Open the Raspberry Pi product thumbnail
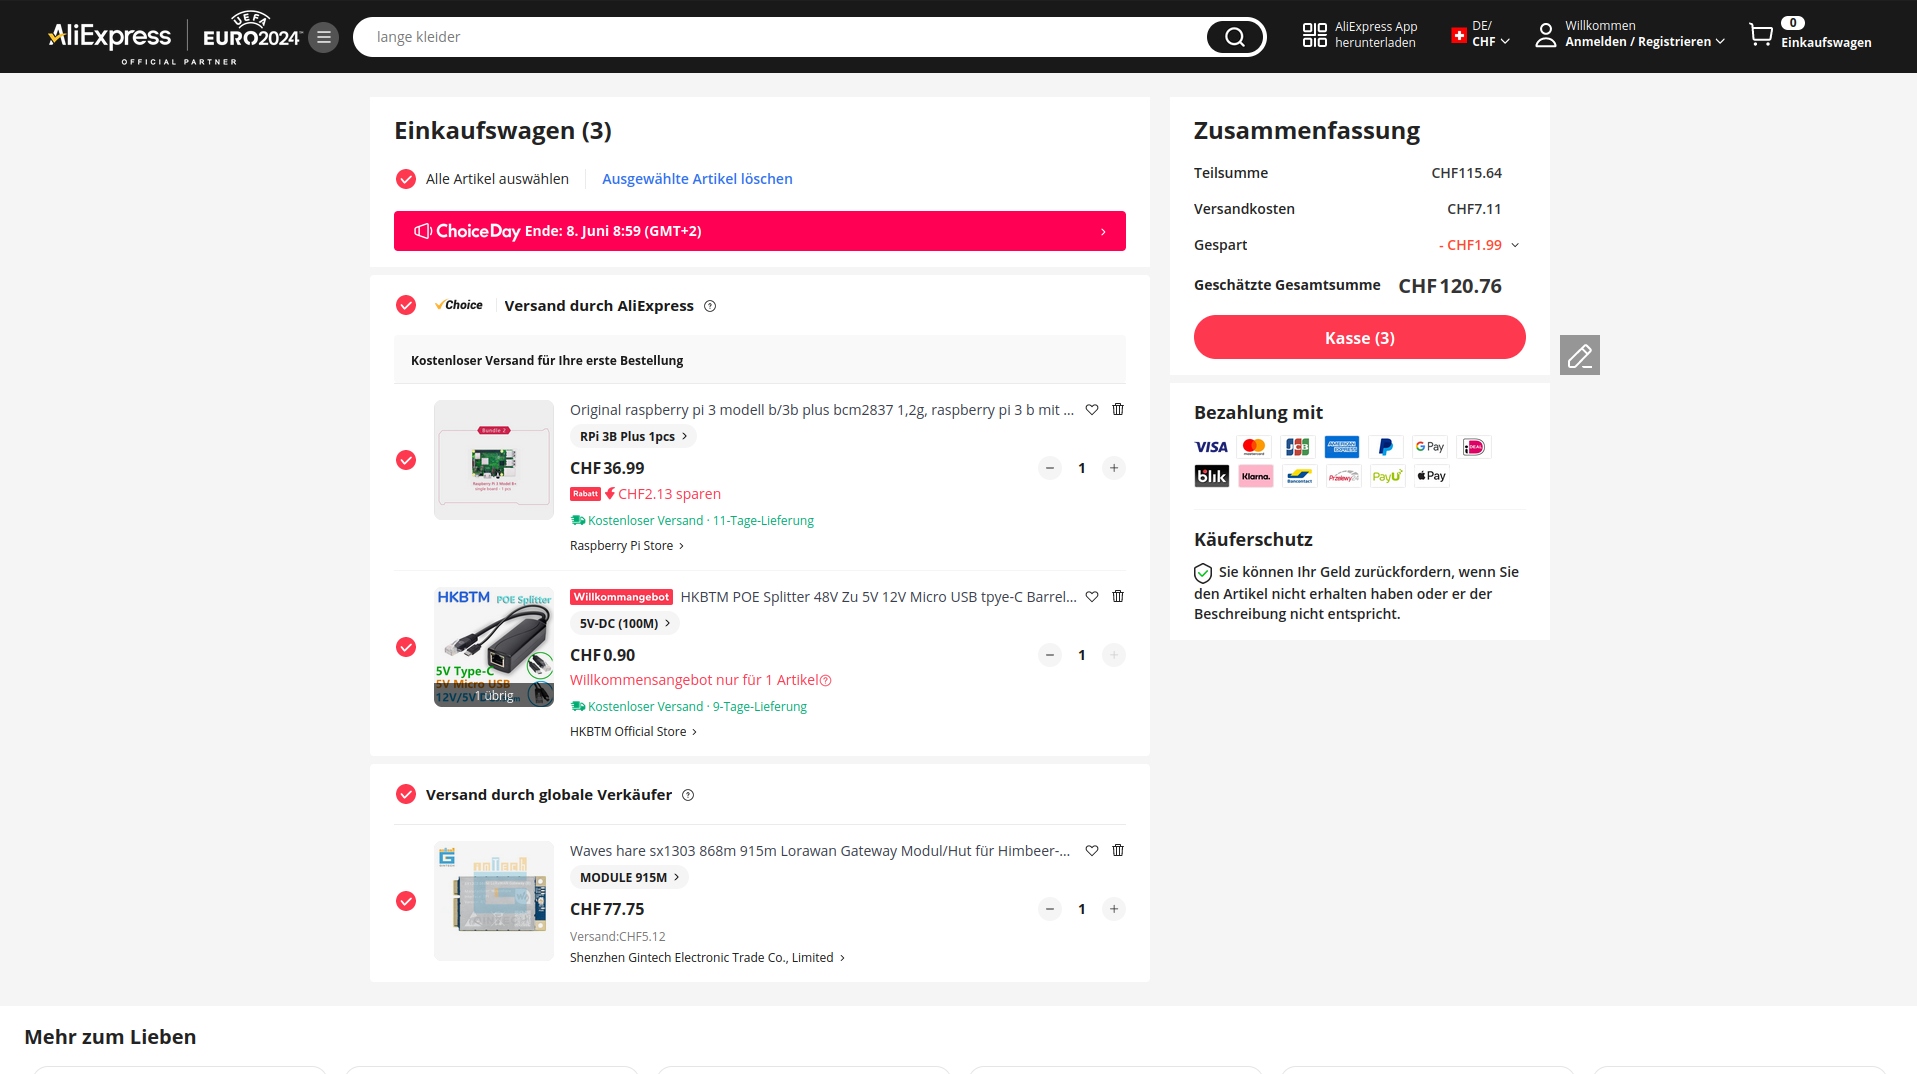This screenshot has height=1074, width=1917. (x=494, y=460)
